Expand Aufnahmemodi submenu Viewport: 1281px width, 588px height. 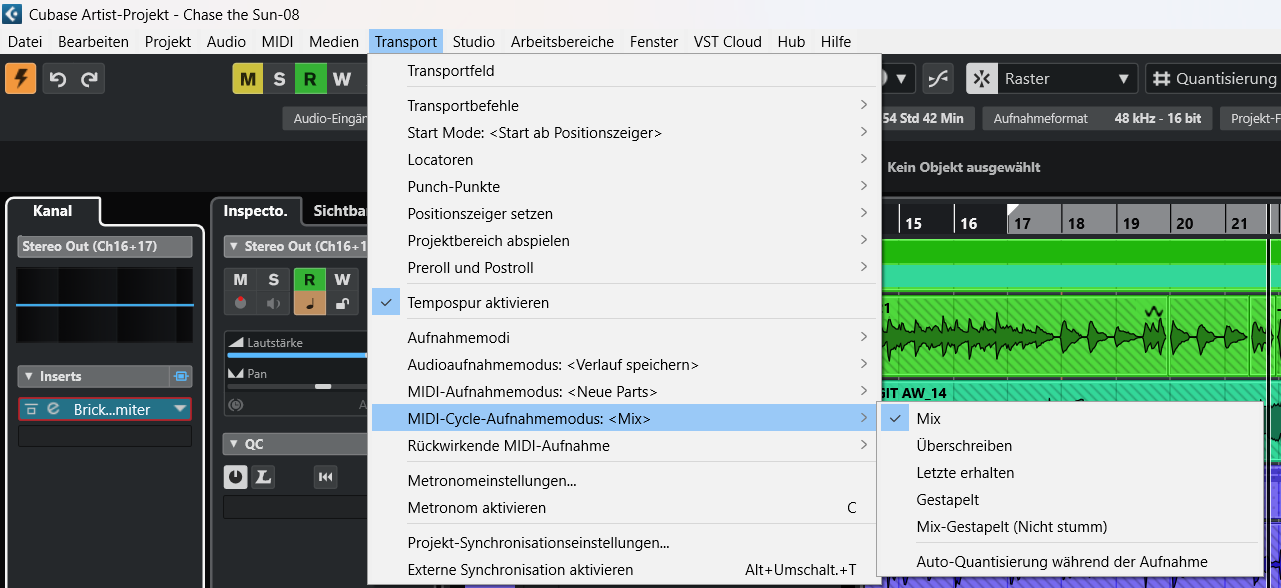[x=624, y=337]
